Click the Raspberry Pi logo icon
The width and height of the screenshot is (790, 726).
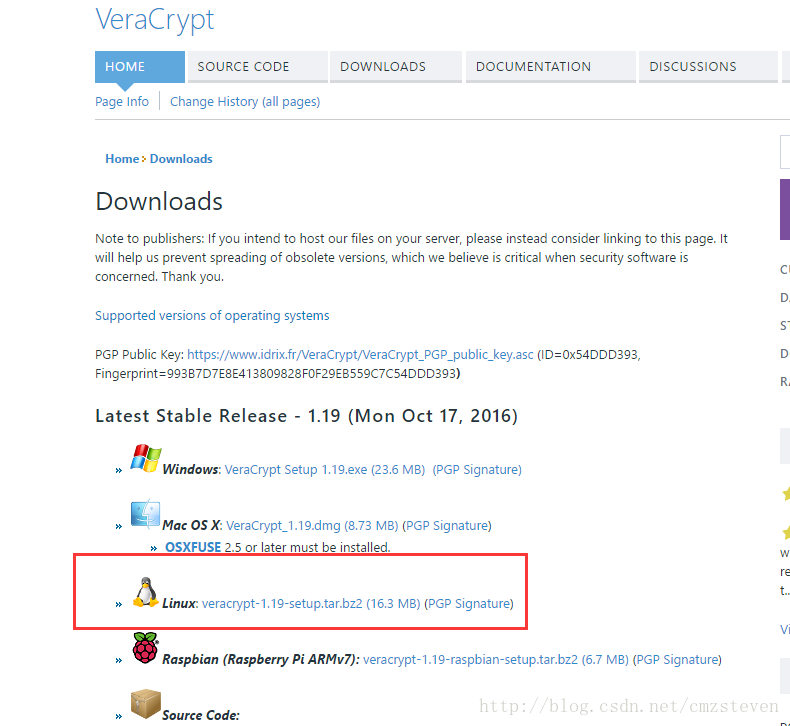[x=145, y=648]
